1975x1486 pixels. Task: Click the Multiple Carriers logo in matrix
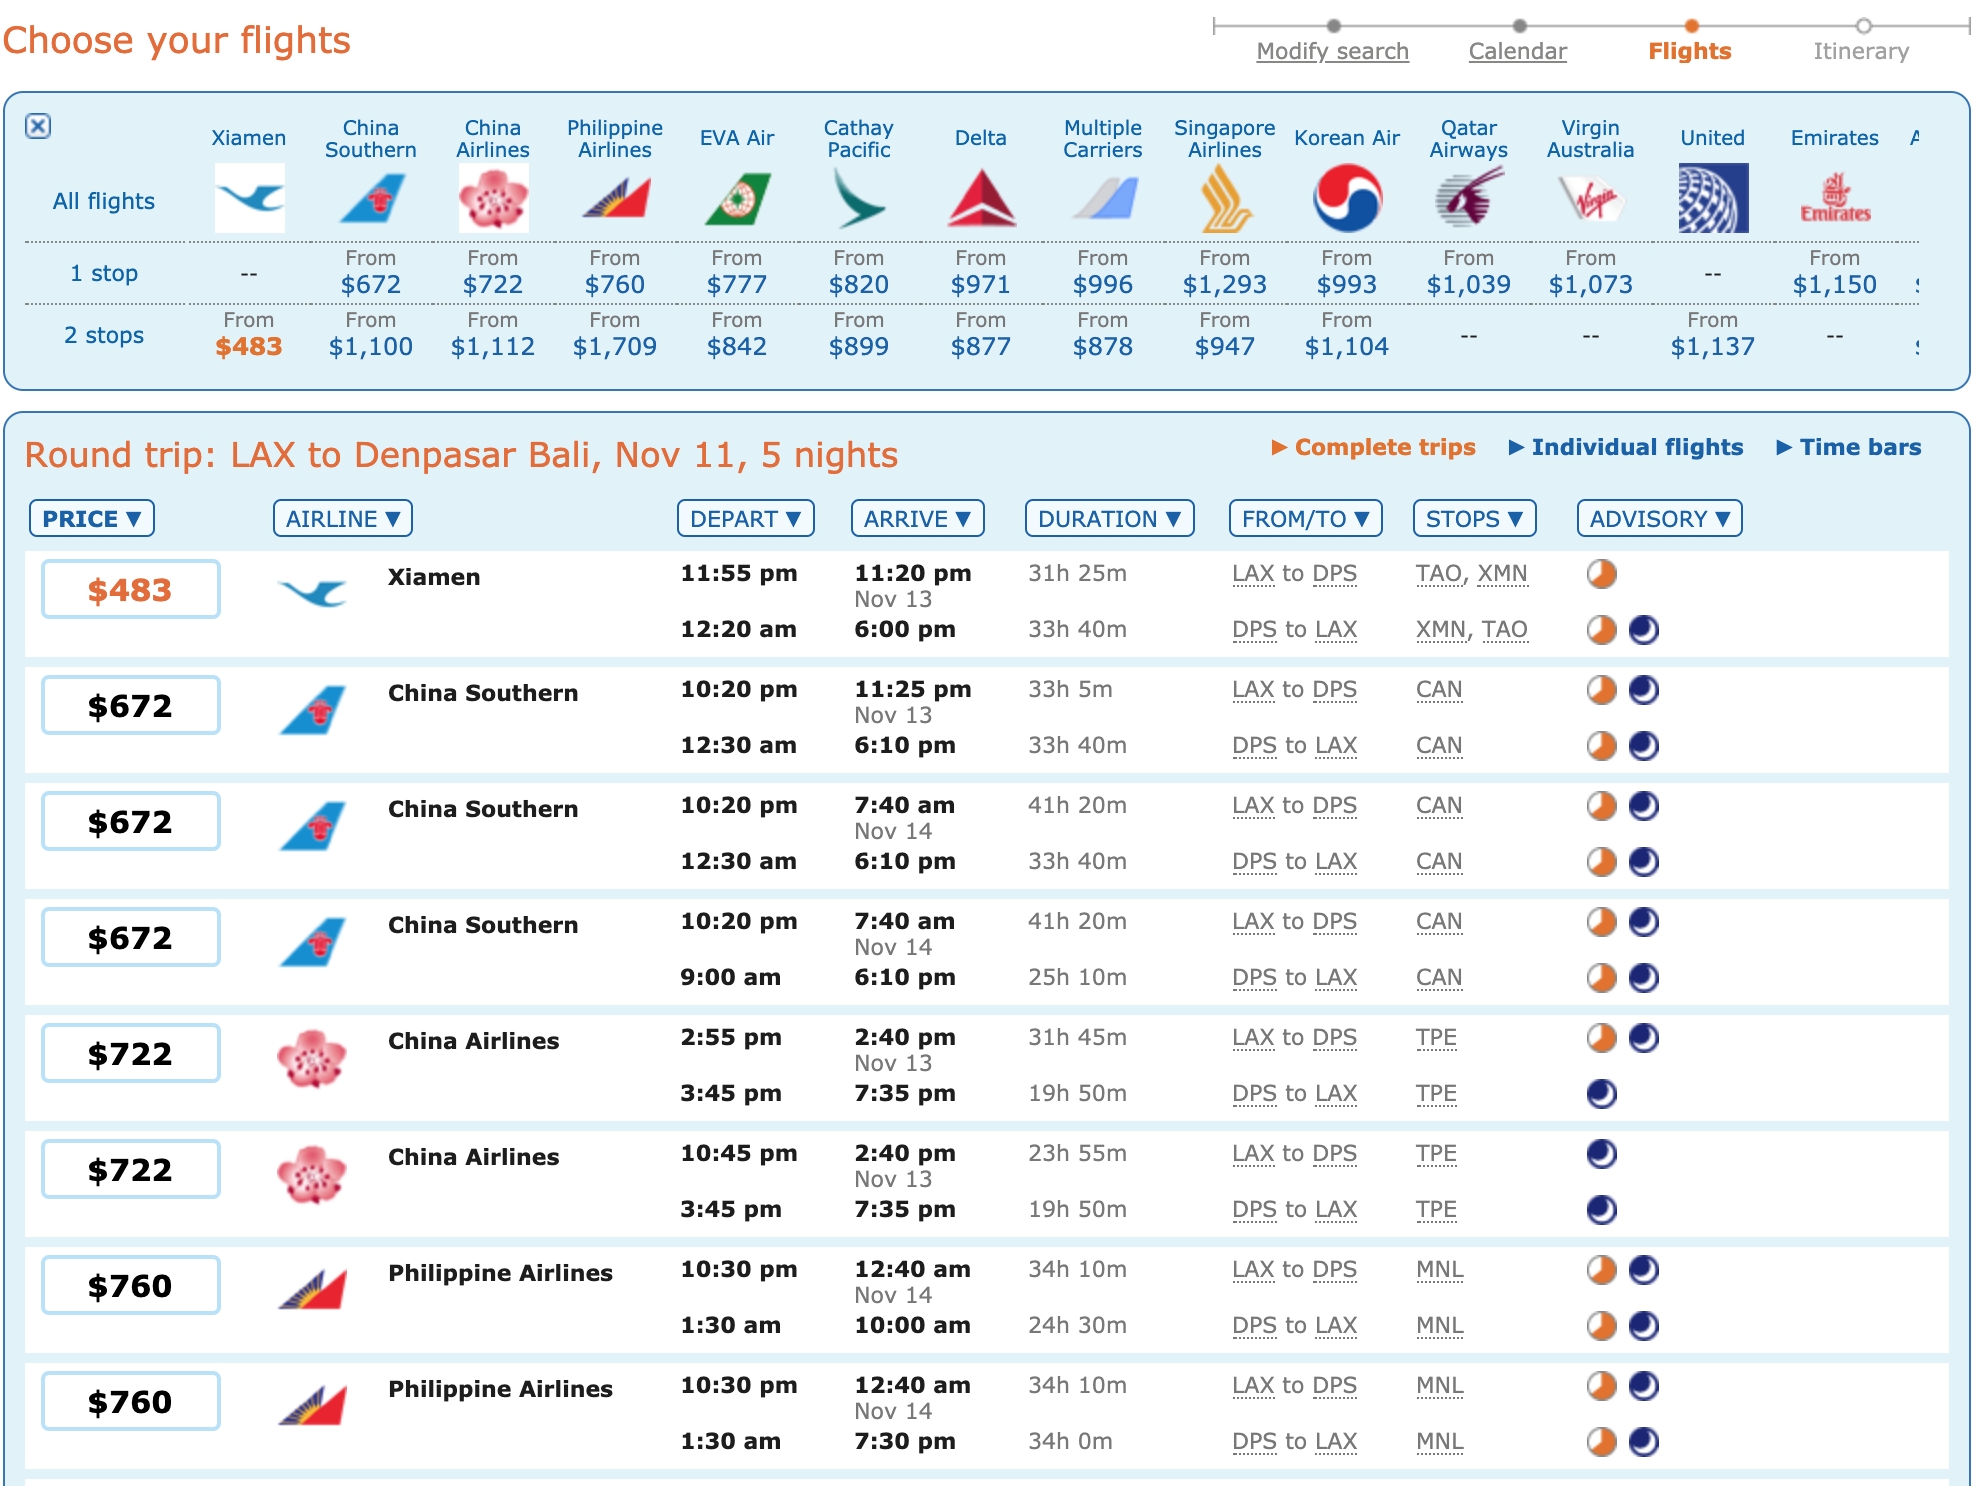click(1103, 198)
